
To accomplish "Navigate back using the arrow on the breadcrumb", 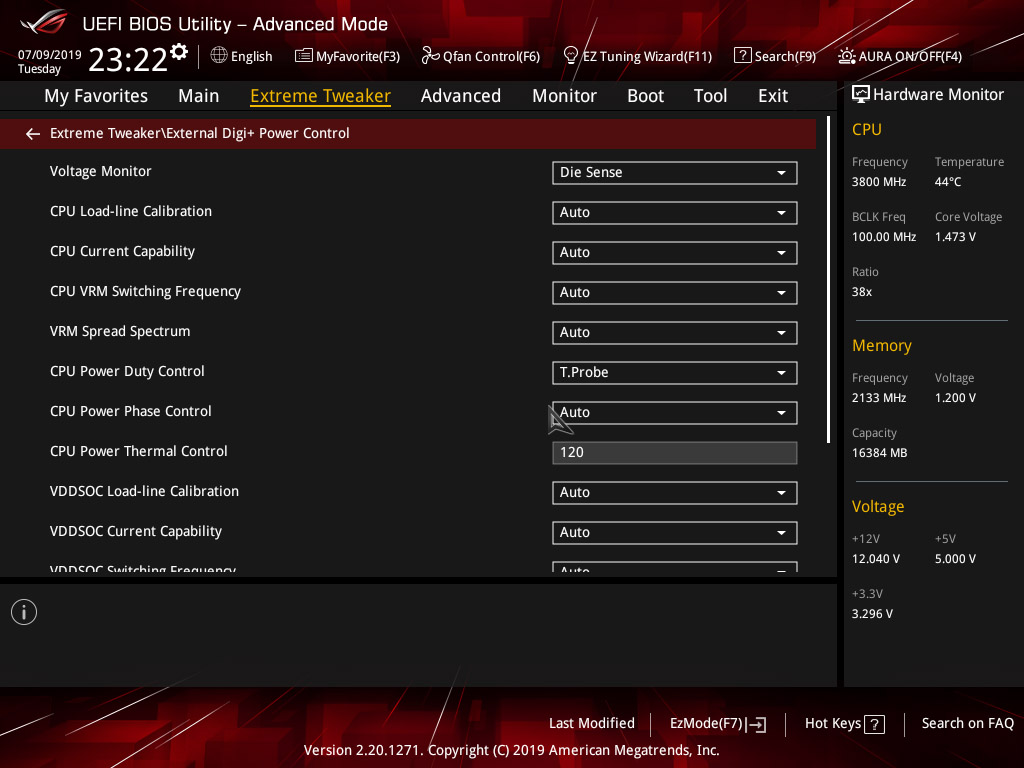I will pyautogui.click(x=32, y=132).
